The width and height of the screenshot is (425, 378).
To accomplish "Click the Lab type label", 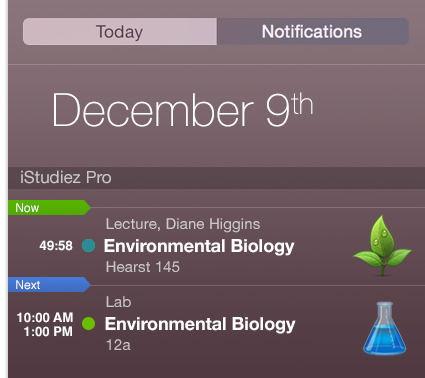I will click(x=118, y=302).
